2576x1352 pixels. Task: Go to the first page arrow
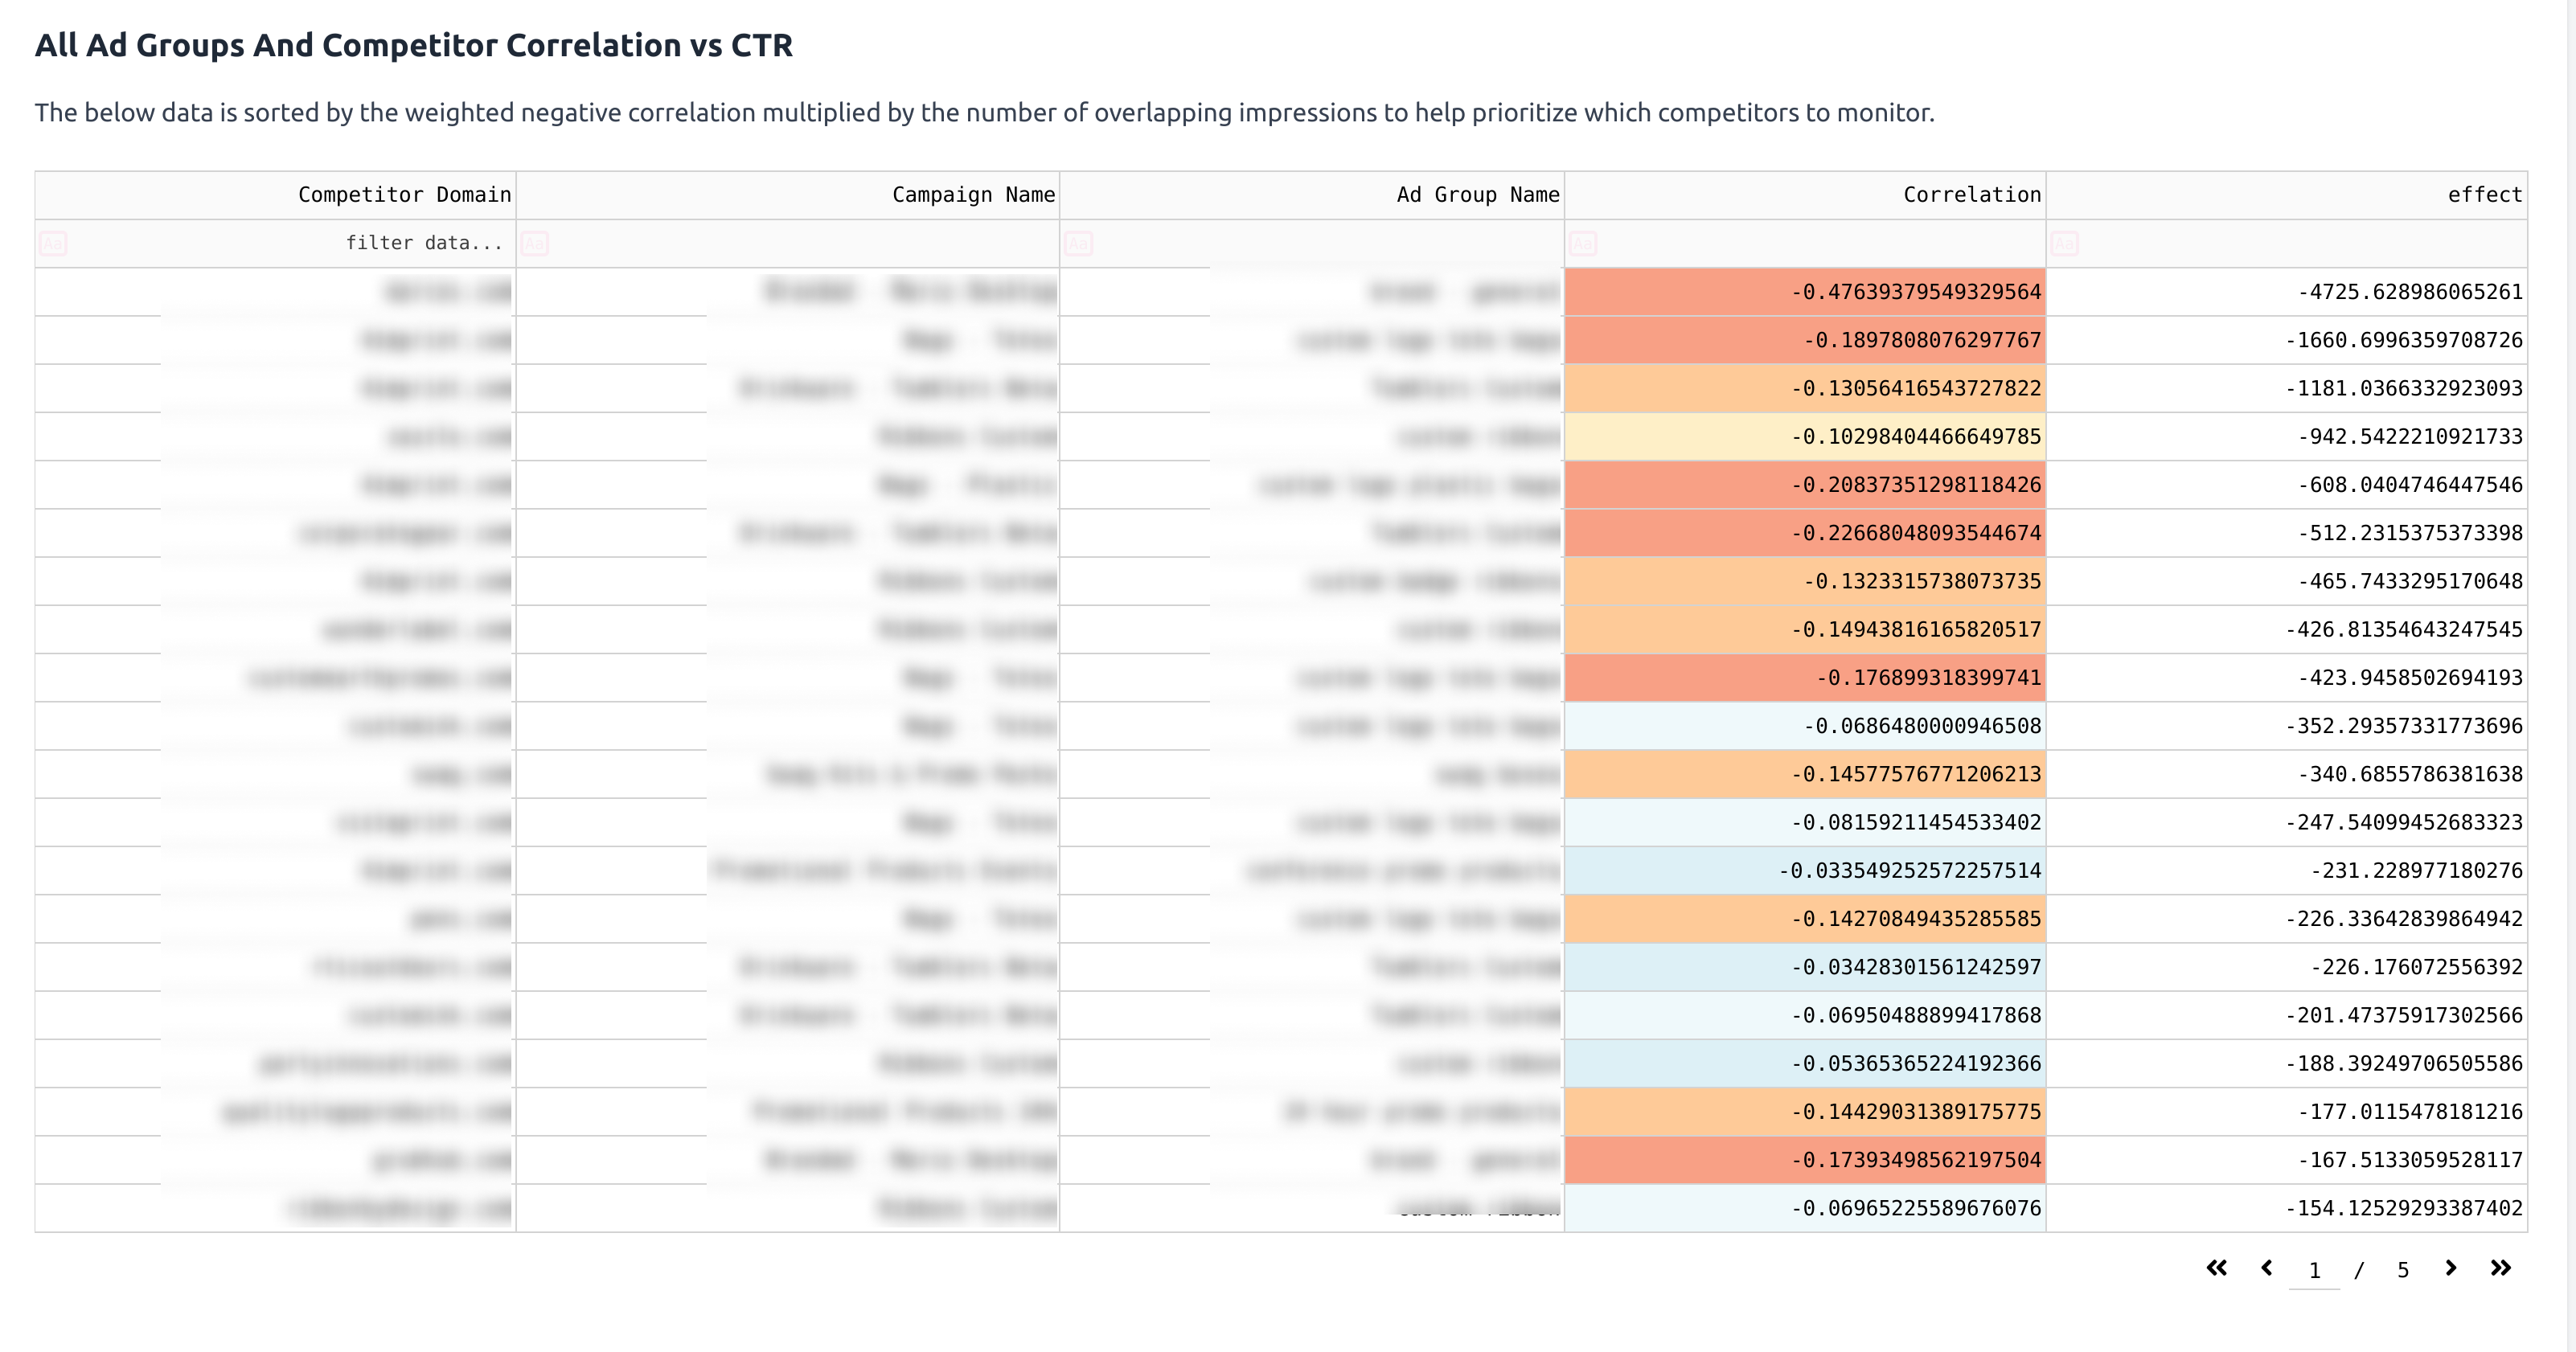click(2216, 1268)
